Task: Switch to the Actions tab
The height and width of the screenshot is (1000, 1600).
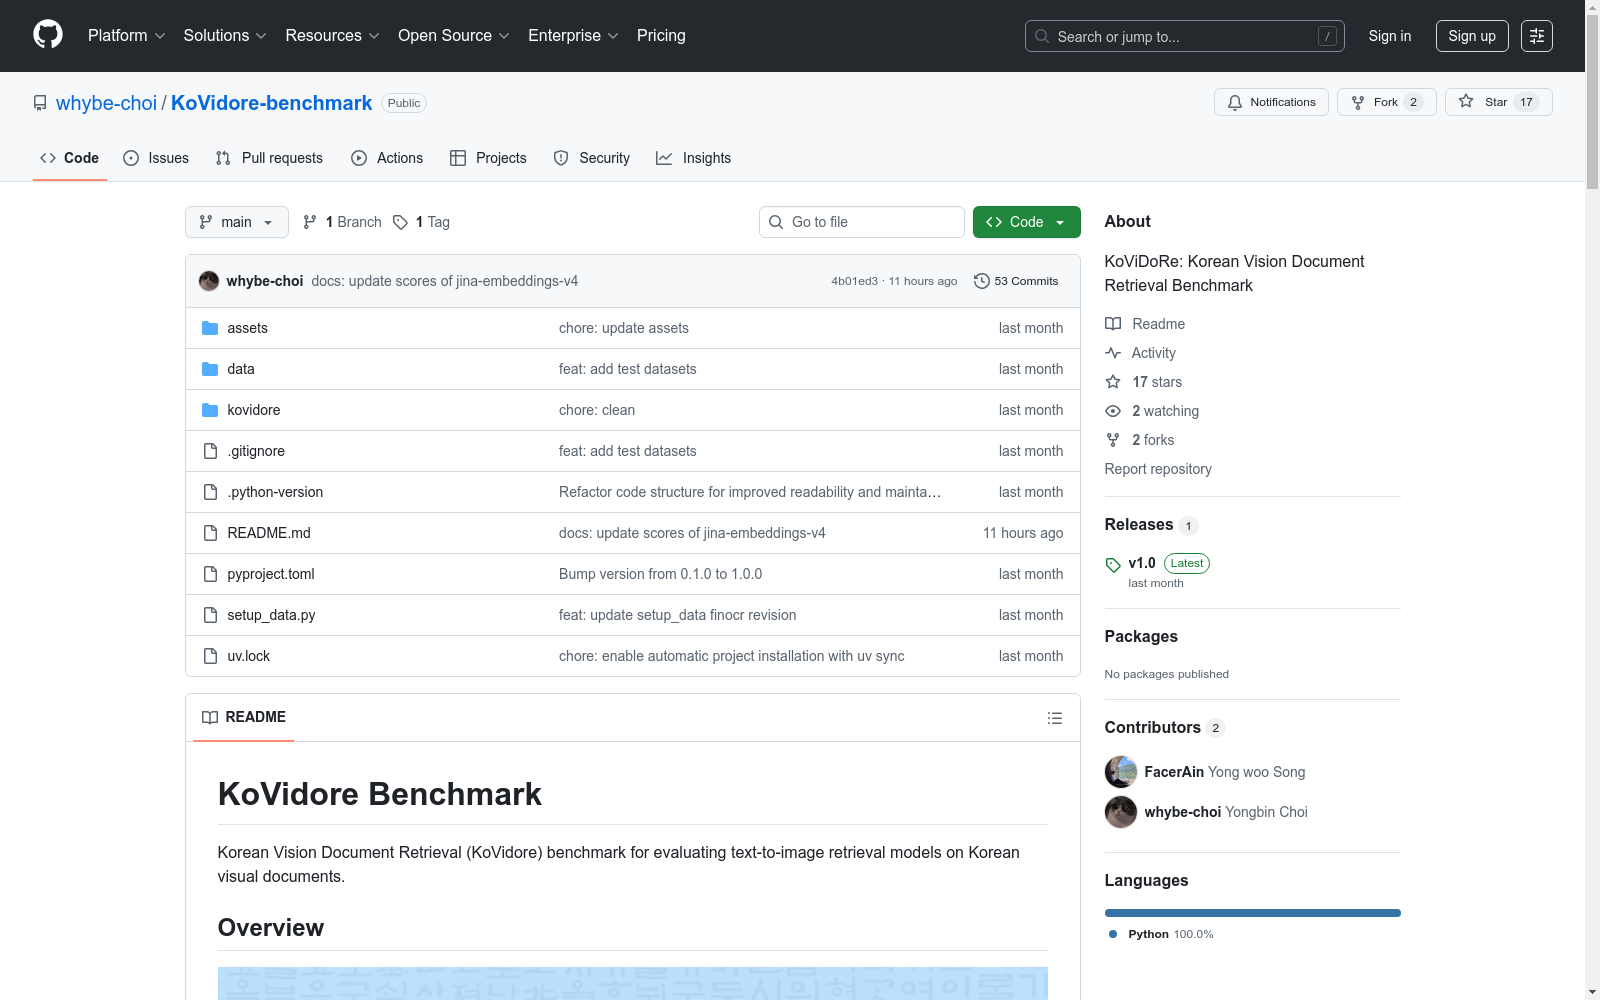Action: click(x=387, y=158)
